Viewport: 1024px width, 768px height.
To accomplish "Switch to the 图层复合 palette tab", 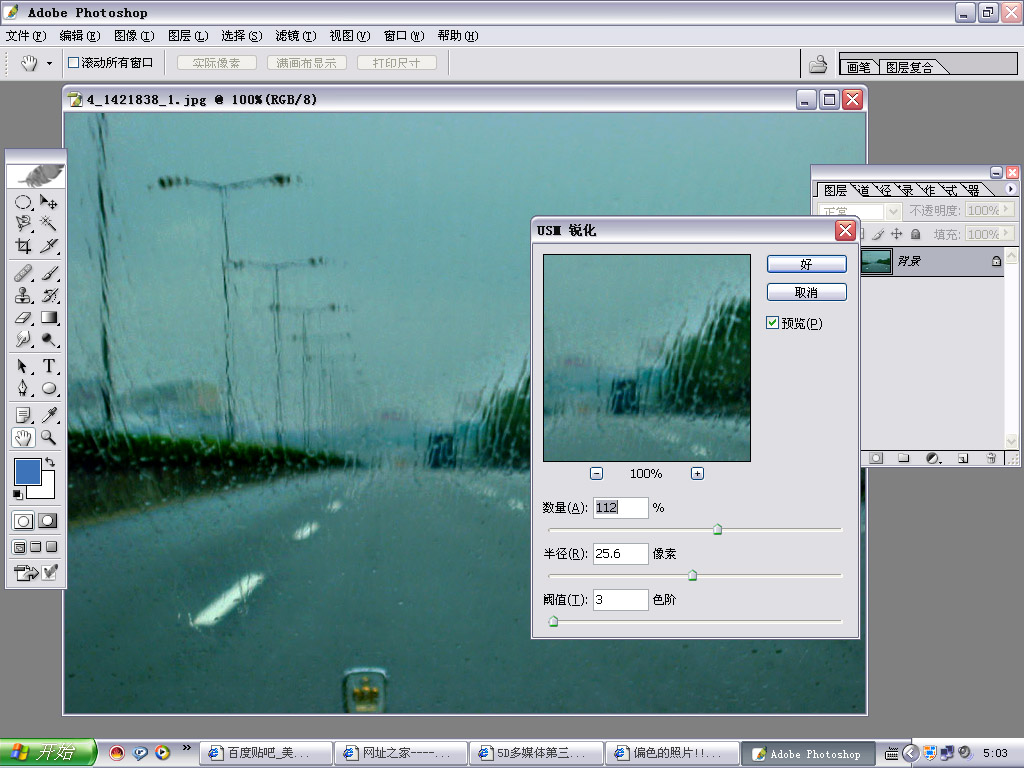I will 909,67.
